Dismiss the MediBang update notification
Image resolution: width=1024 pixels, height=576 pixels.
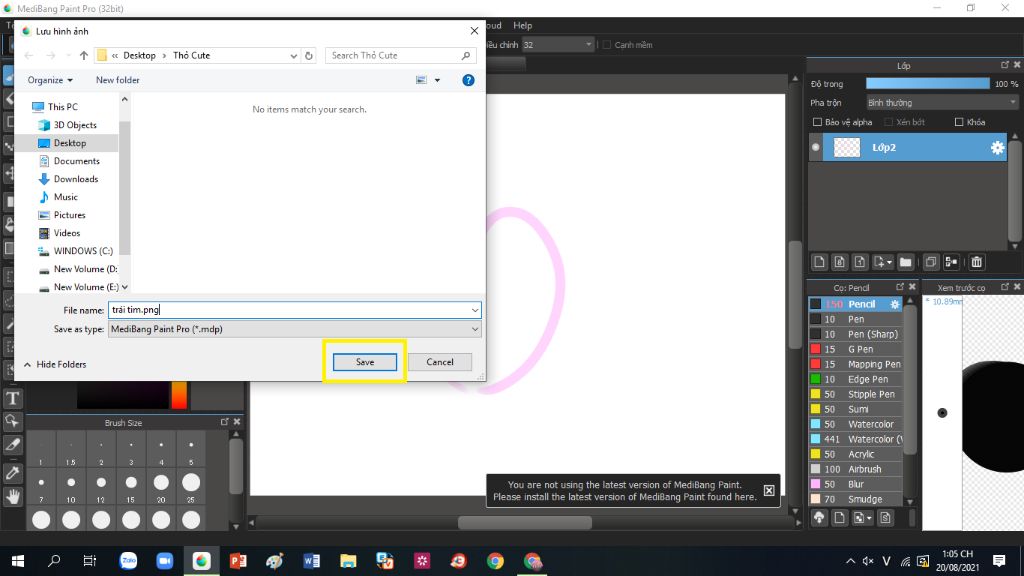pyautogui.click(x=769, y=490)
